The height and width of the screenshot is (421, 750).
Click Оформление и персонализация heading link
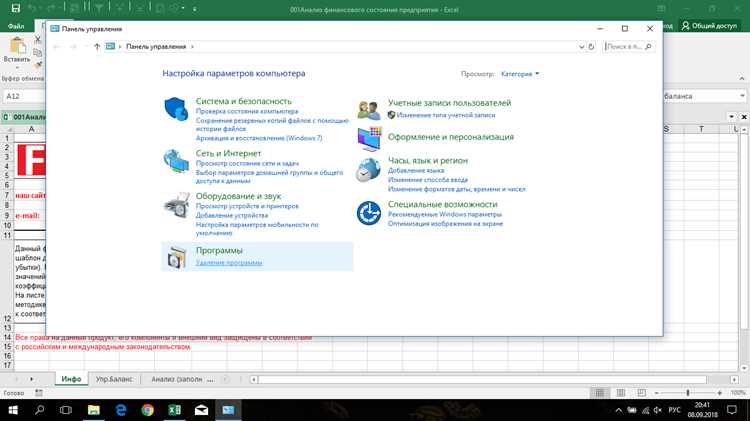pos(451,137)
